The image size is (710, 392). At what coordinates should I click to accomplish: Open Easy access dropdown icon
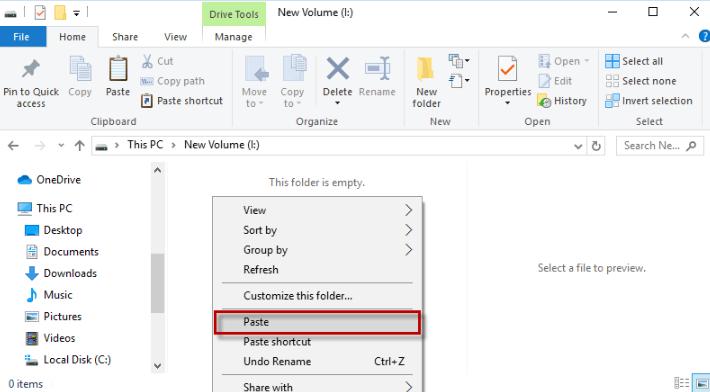click(459, 81)
